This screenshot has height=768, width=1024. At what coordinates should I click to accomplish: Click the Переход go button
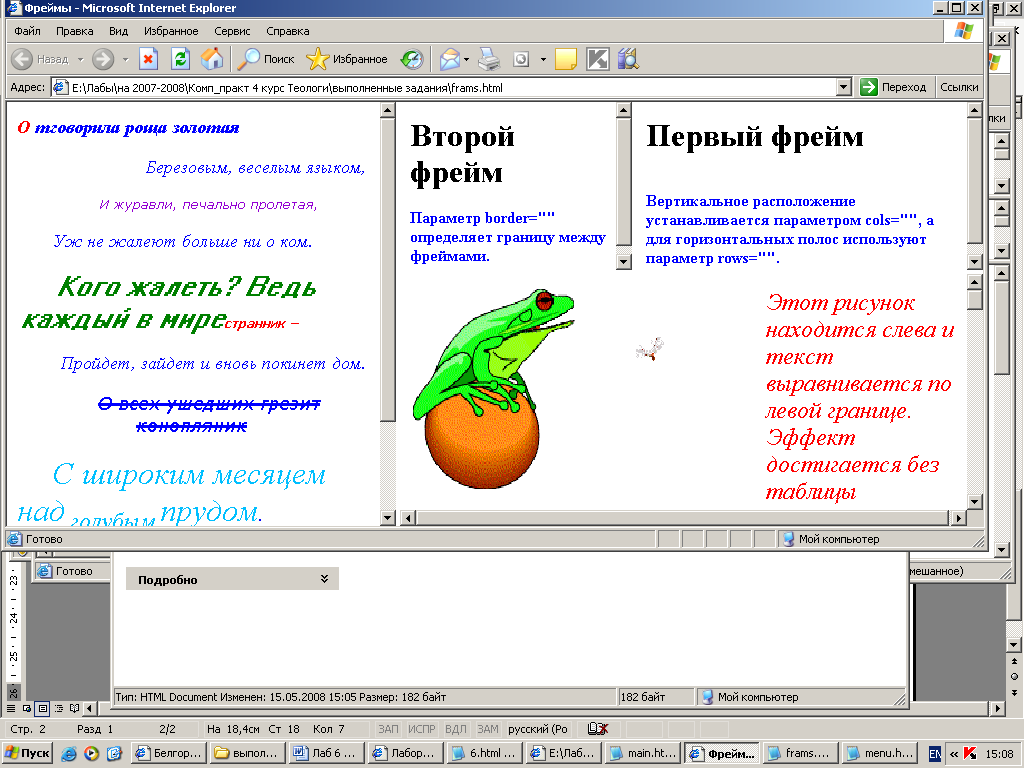894,87
